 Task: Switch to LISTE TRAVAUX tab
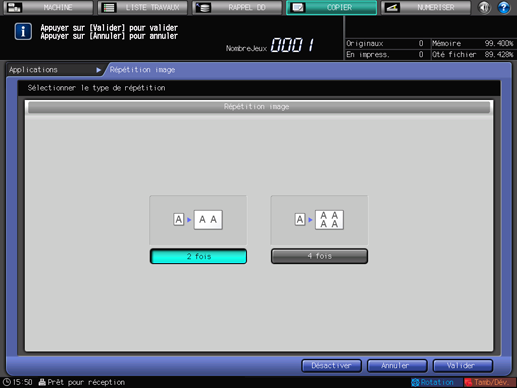tap(143, 7)
